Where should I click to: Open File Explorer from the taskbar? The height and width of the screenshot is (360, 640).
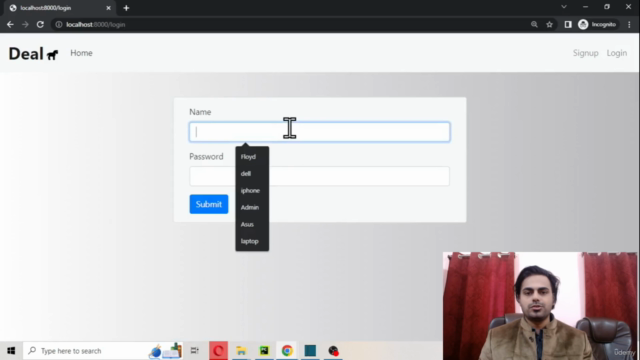241,351
